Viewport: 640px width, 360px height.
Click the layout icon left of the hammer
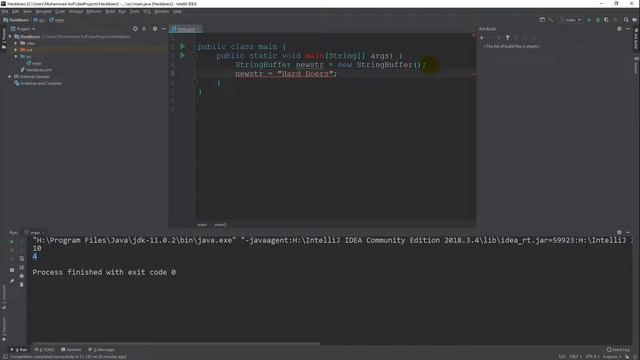[542, 20]
